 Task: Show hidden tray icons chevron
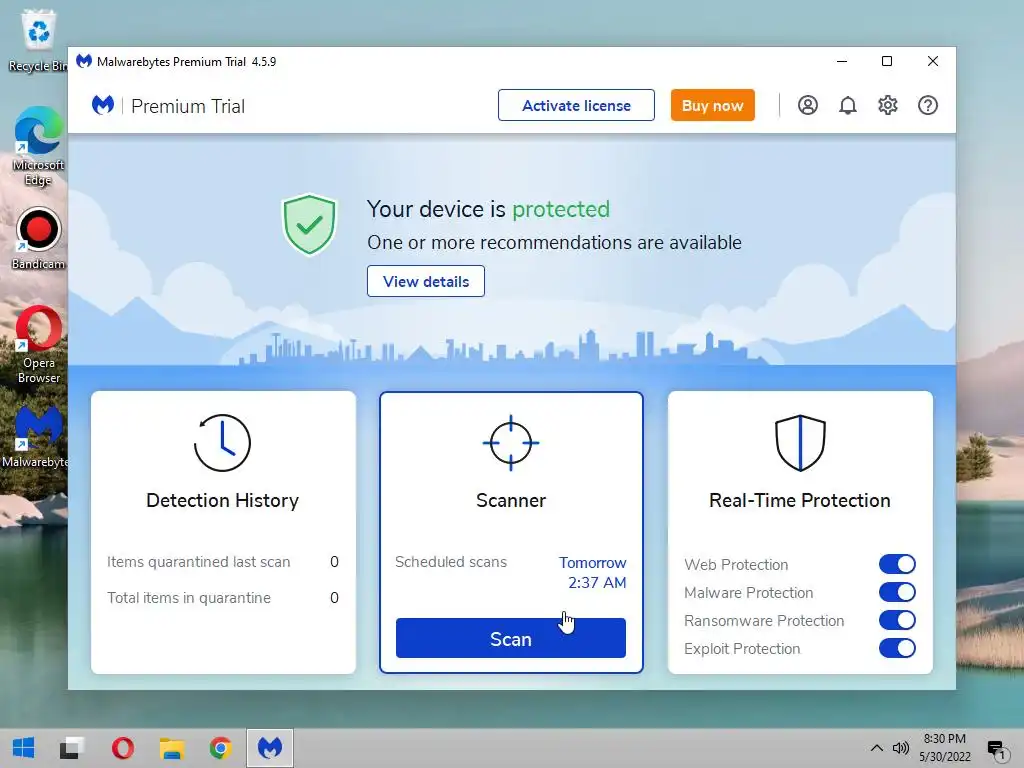[x=877, y=748]
